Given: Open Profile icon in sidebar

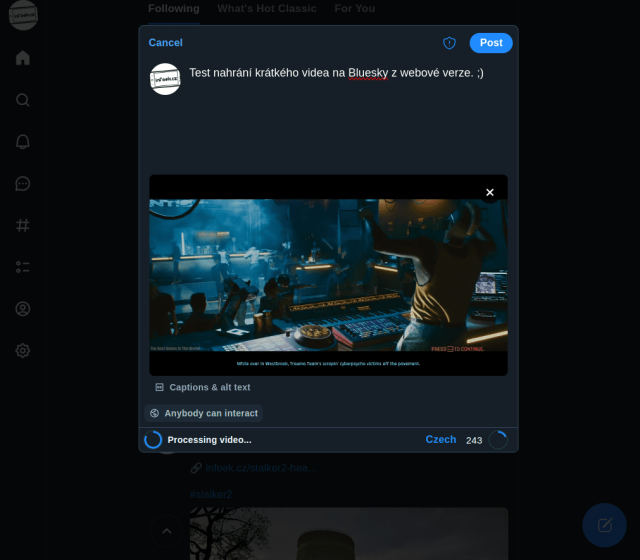Looking at the screenshot, I should [23, 309].
